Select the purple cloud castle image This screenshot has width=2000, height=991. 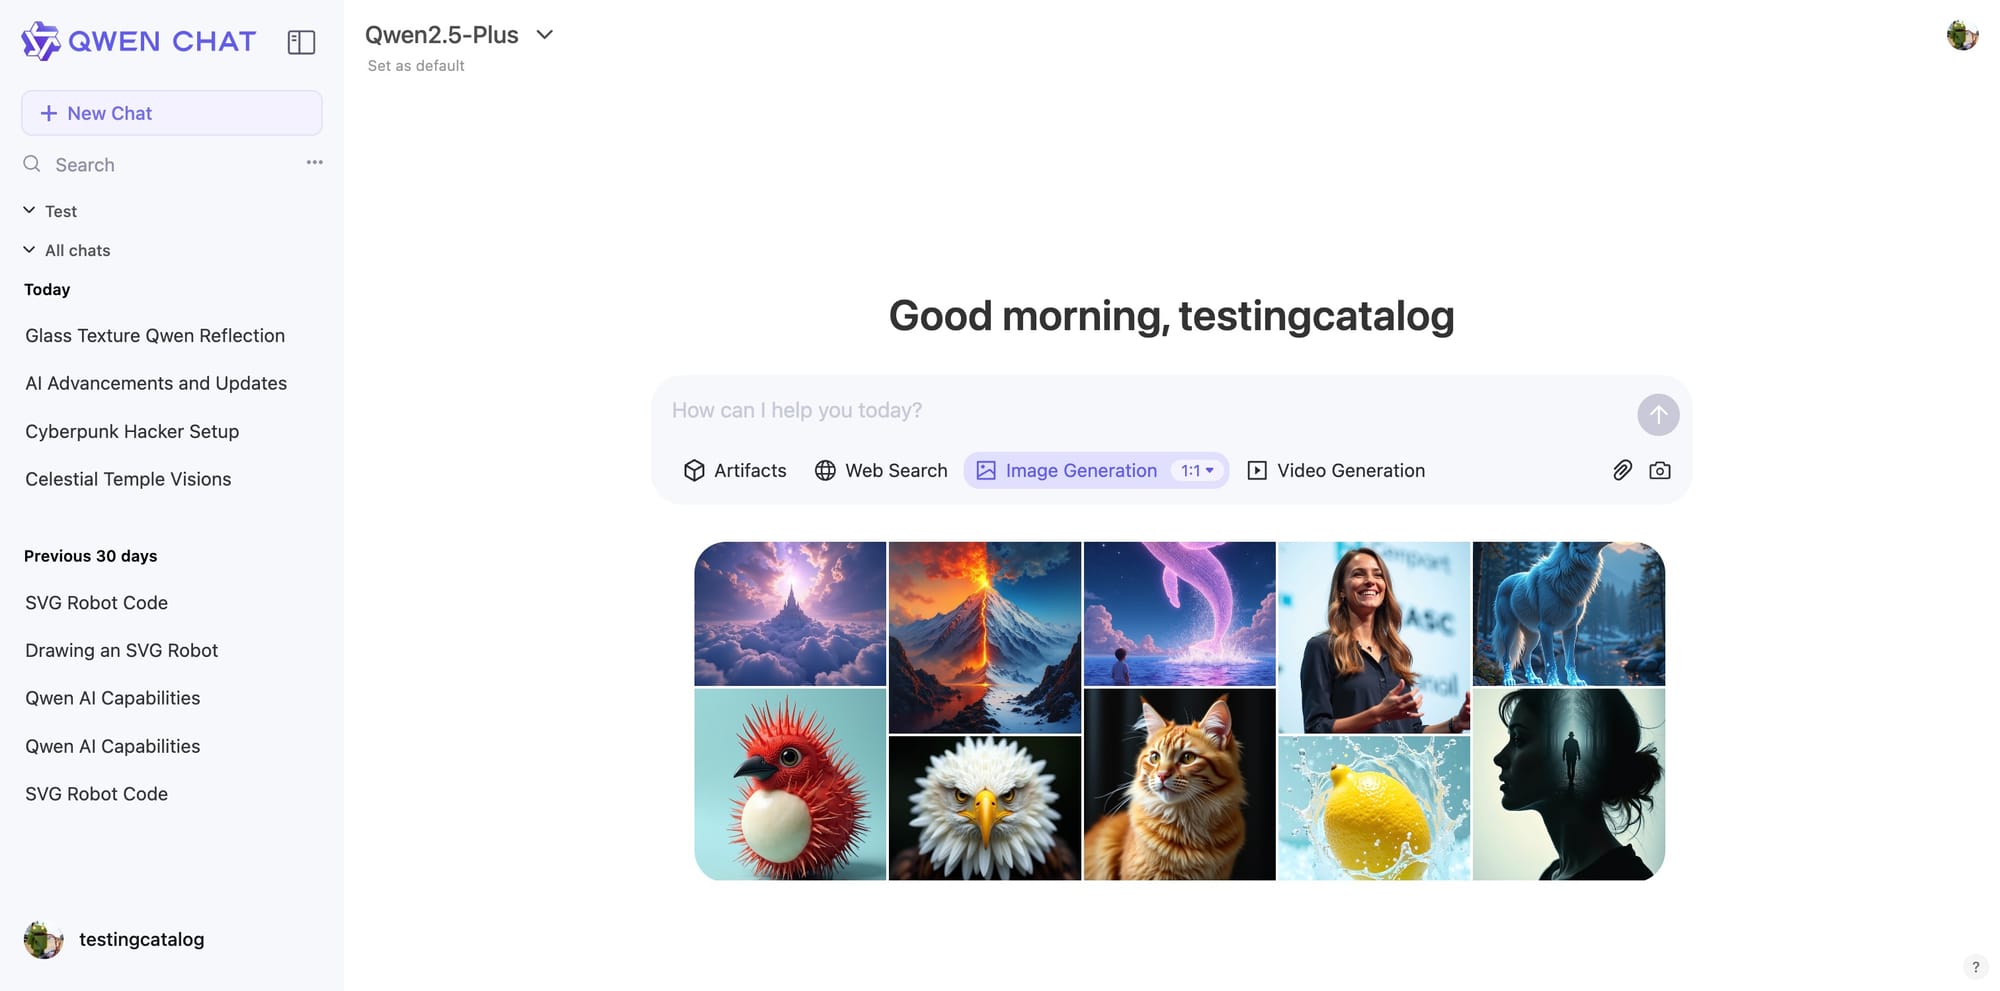point(790,614)
